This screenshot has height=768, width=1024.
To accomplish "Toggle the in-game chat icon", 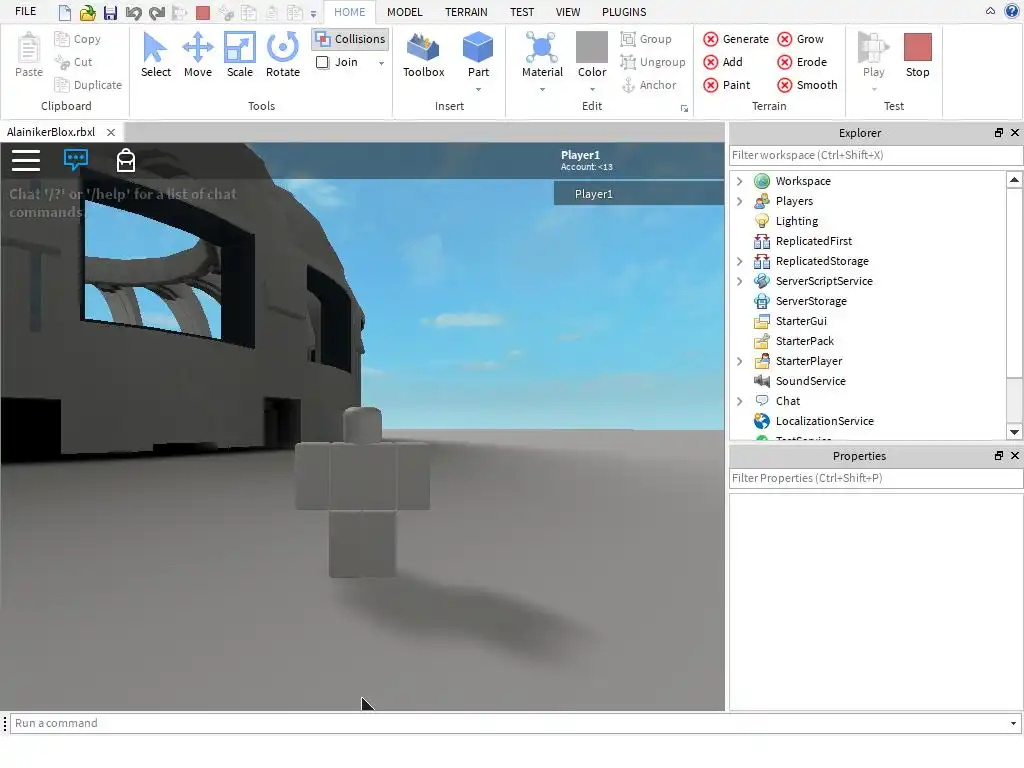I will 76,159.
